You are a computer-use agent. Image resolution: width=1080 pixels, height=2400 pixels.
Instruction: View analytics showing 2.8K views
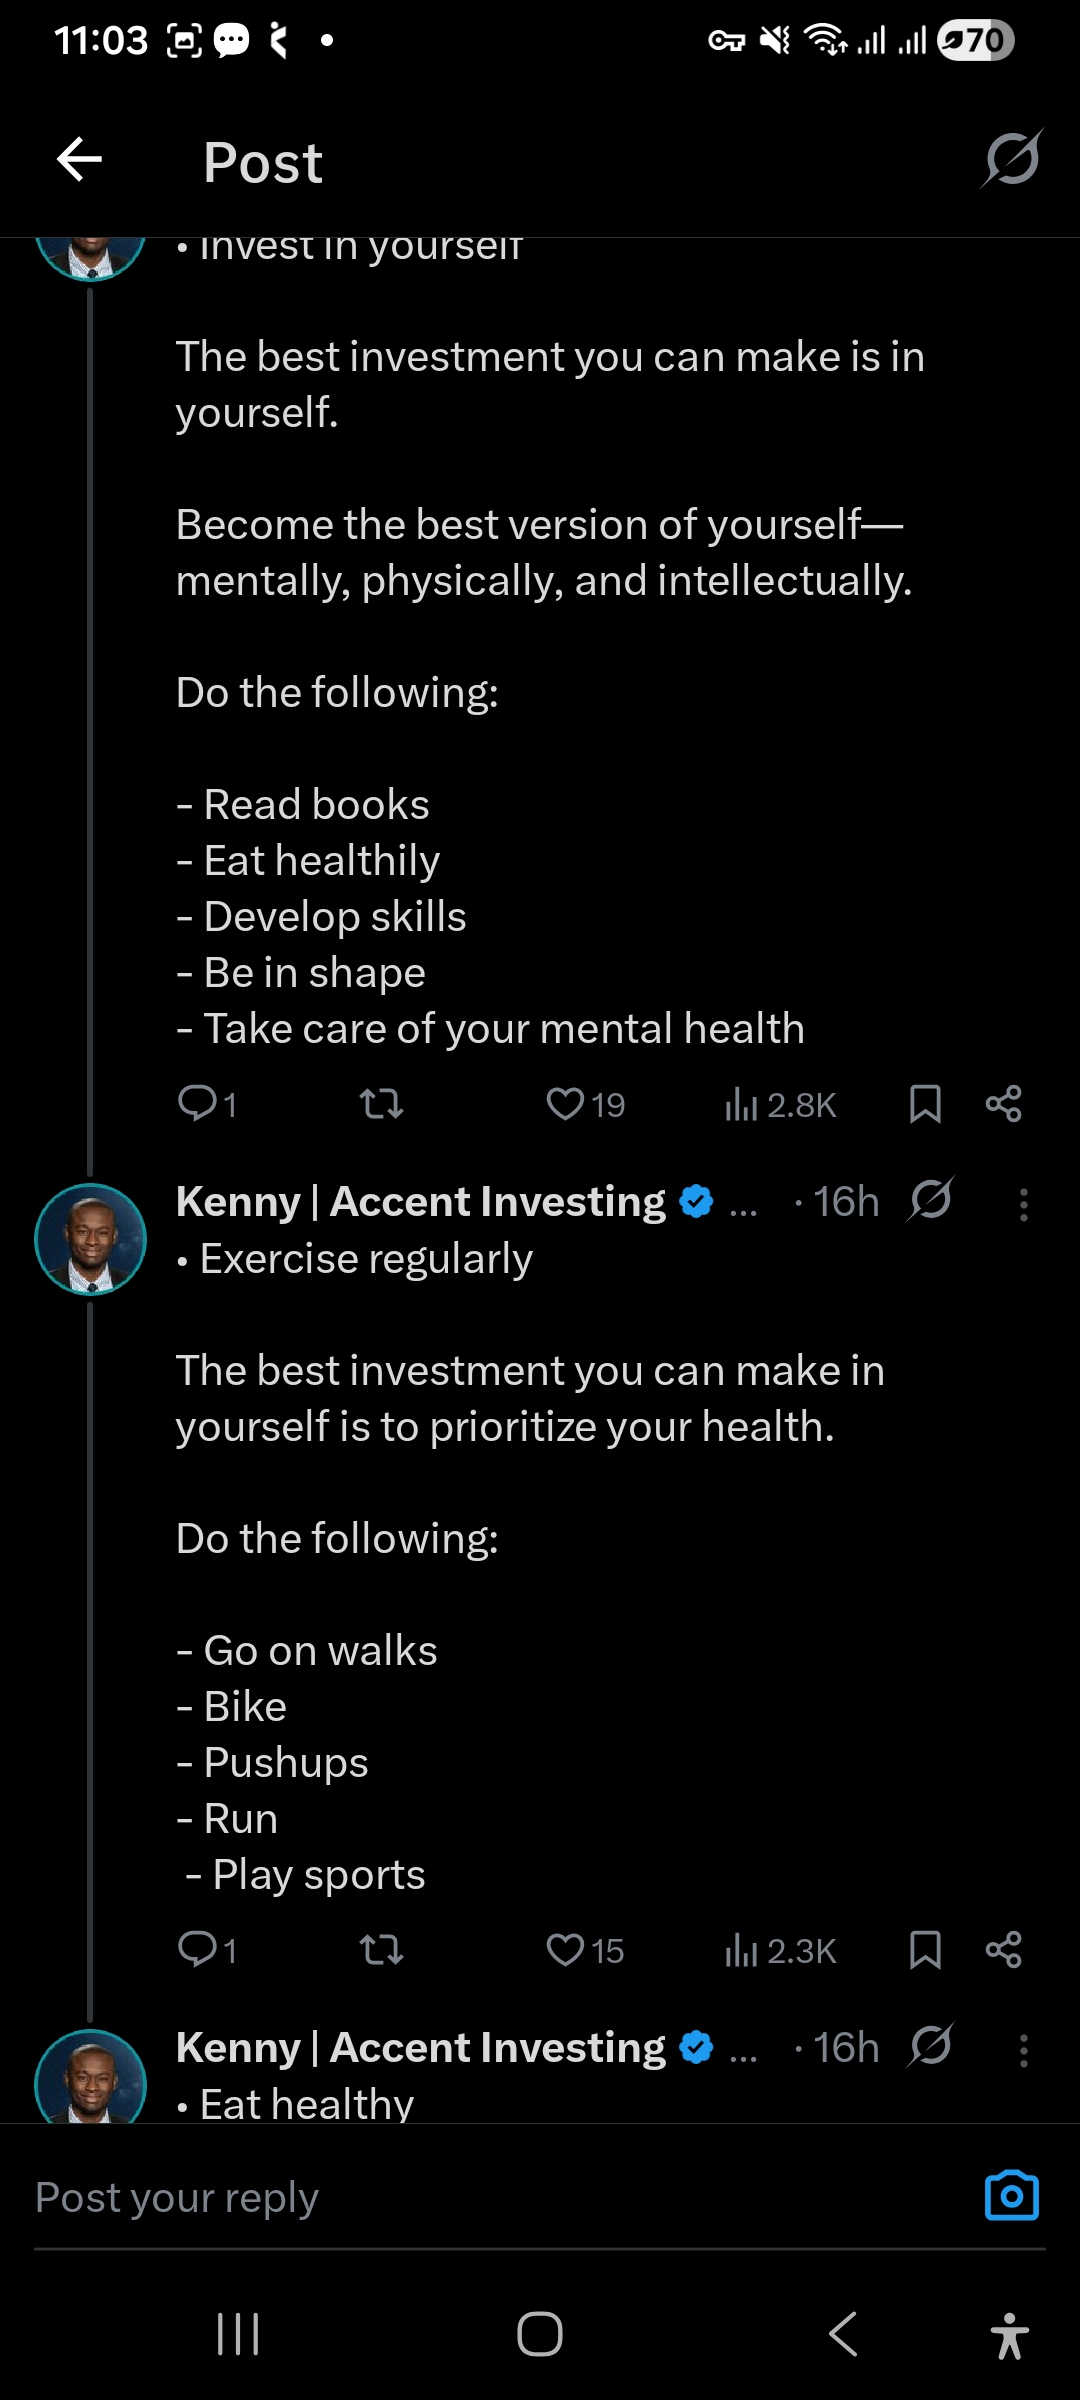[780, 1105]
